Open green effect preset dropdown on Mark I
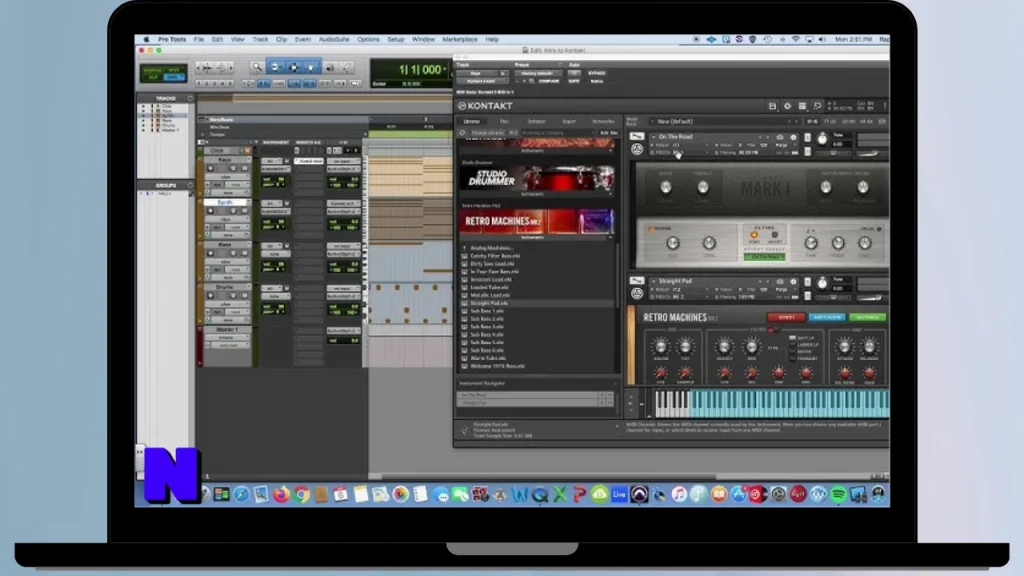Viewport: 1024px width, 576px height. pos(765,257)
